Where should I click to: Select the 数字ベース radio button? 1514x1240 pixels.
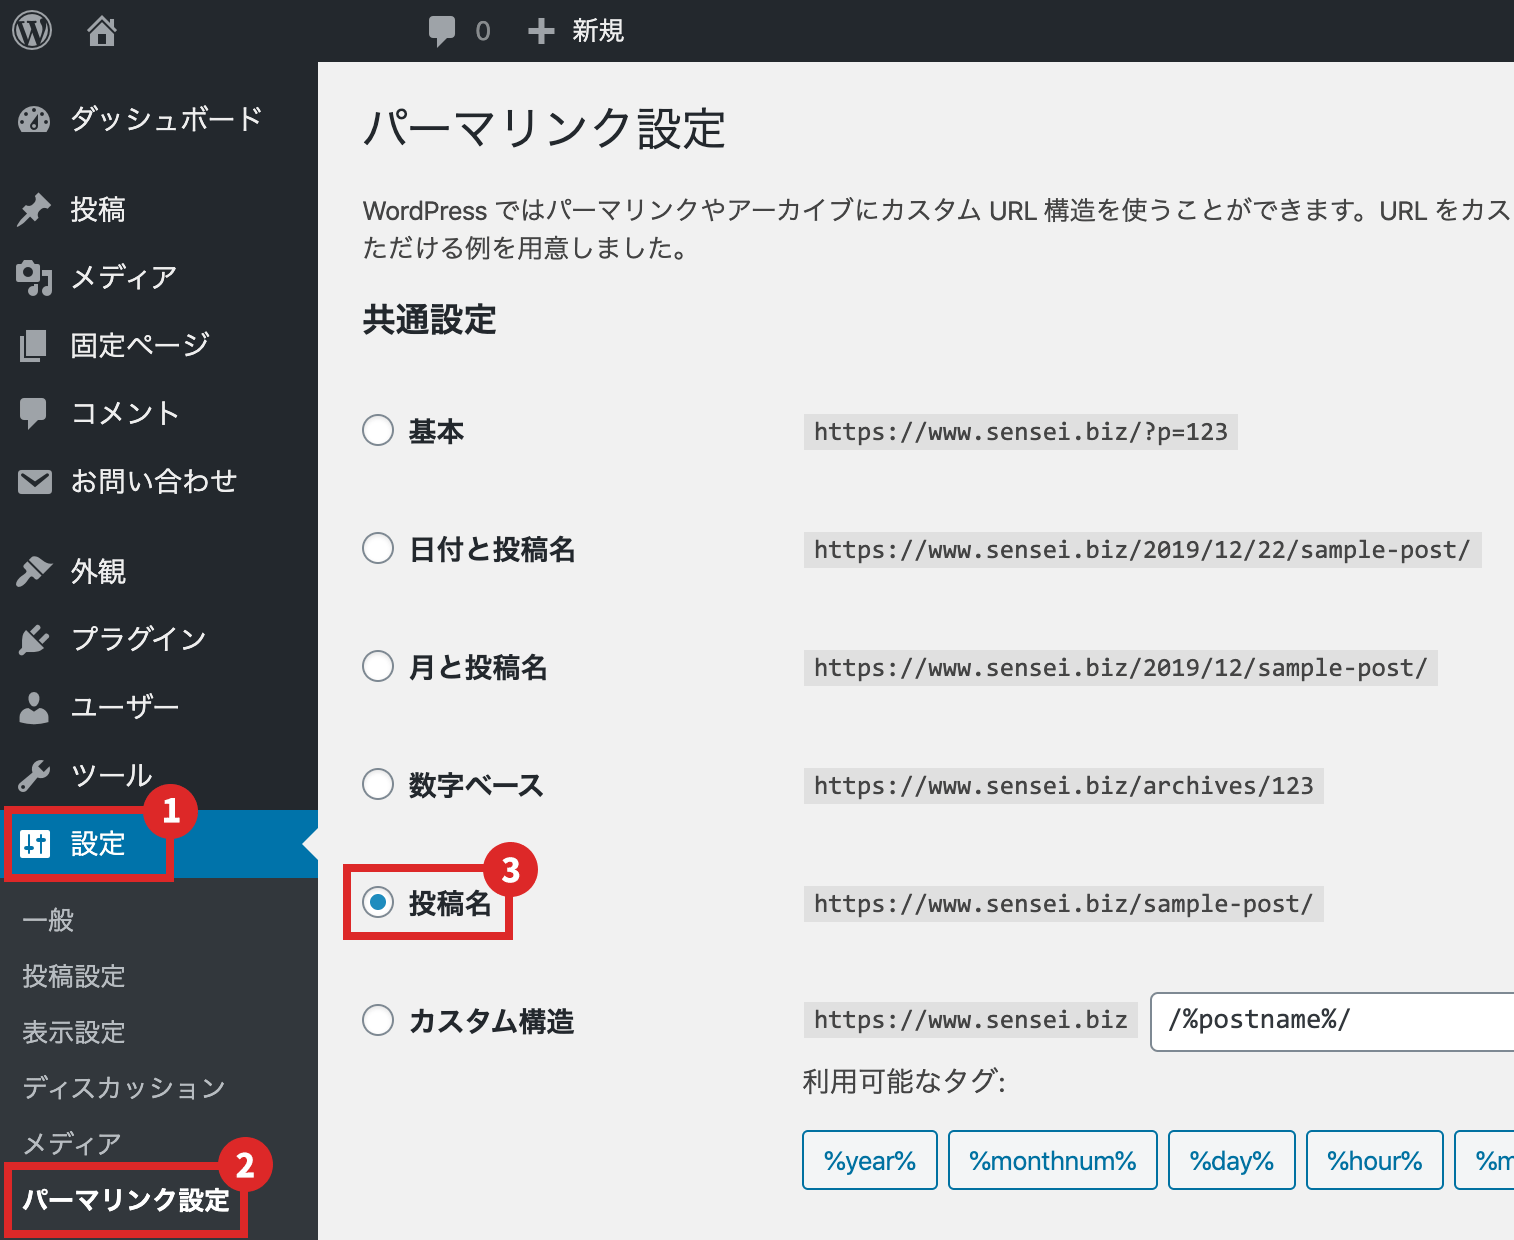point(378,785)
